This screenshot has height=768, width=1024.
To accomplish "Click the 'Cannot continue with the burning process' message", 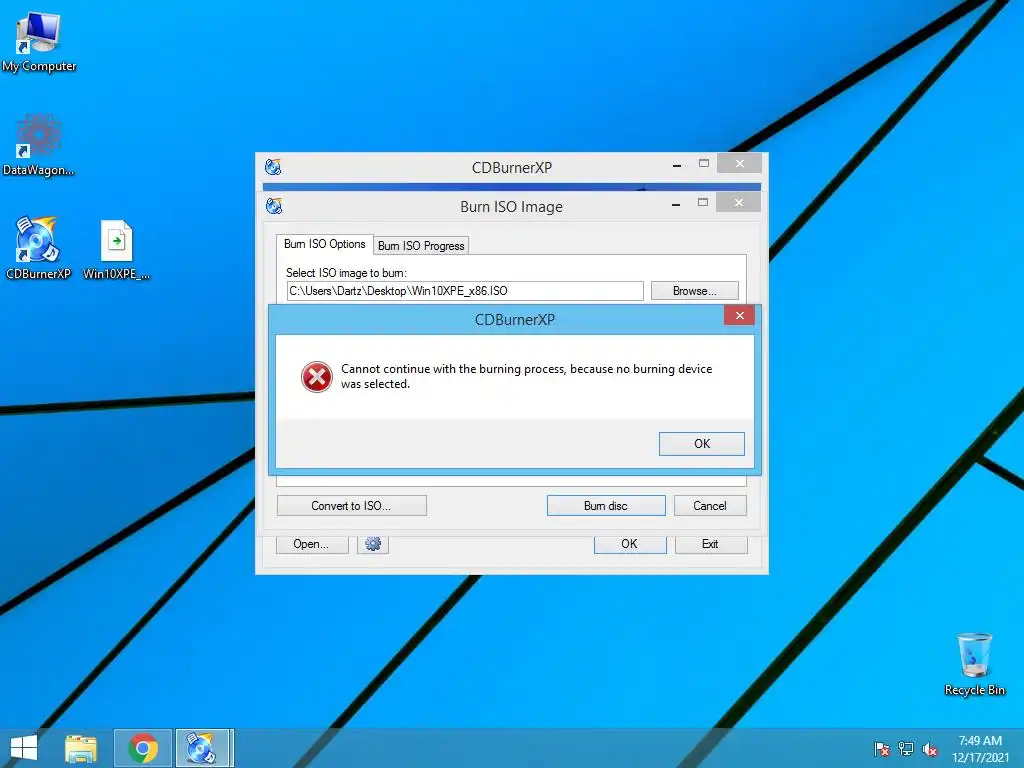I will pos(526,376).
